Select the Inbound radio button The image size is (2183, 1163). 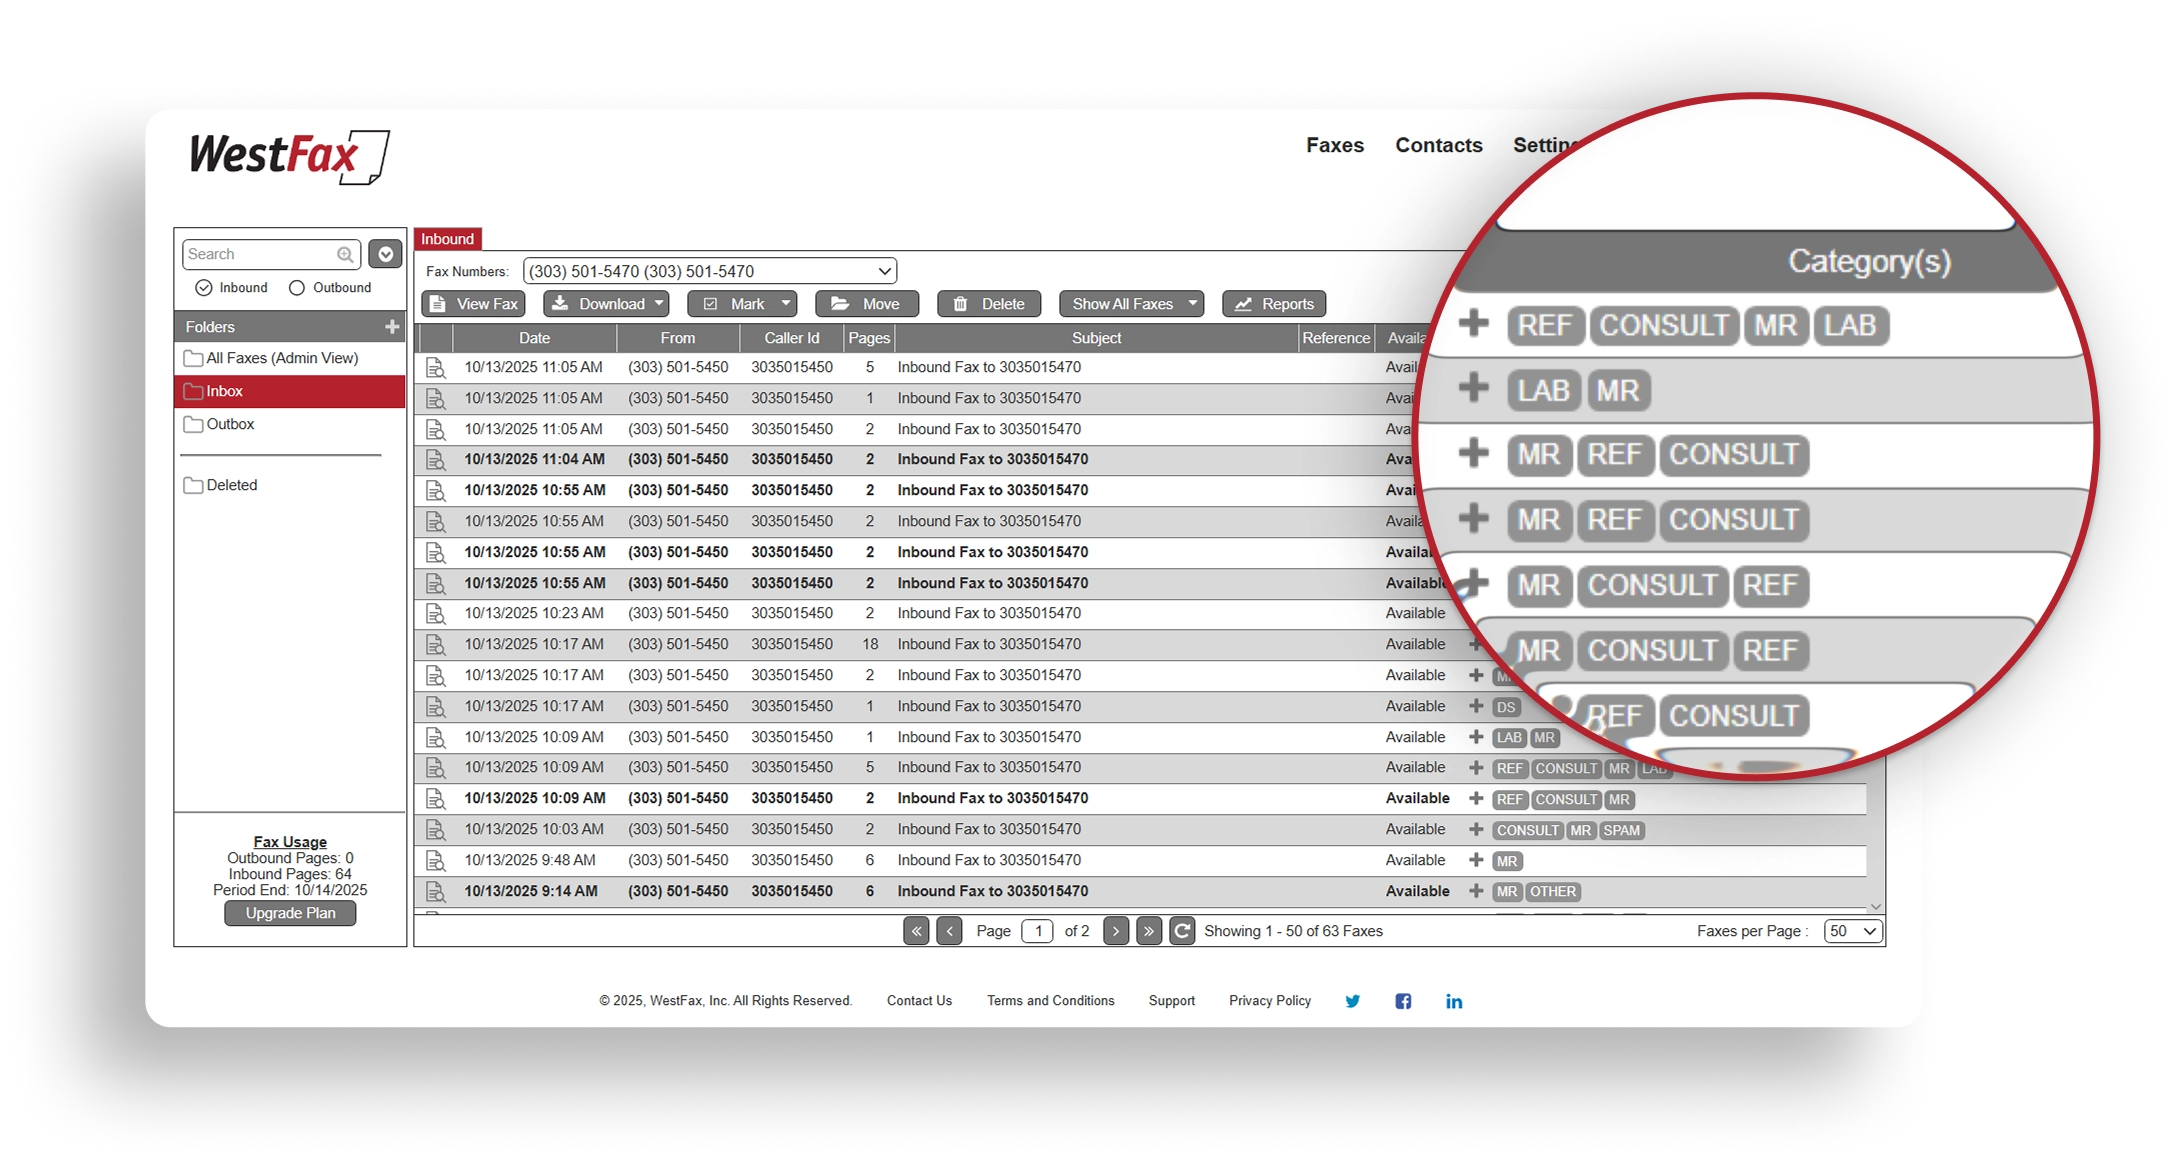coord(203,287)
